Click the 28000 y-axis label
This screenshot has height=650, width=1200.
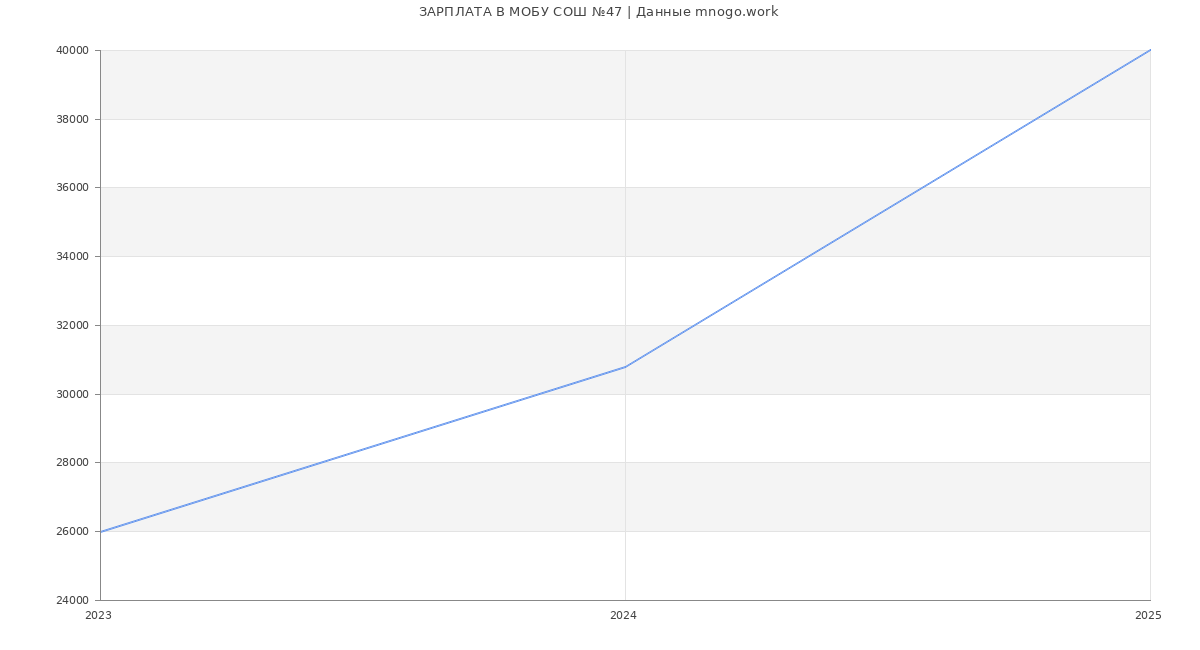[x=73, y=463]
